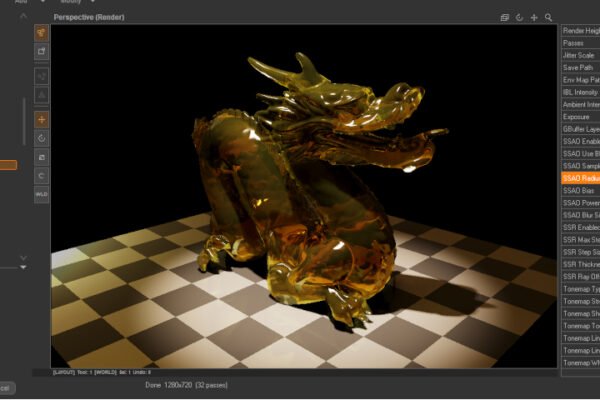600x400 pixels.
Task: Activate the orange move (plus) tool
Action: [x=41, y=120]
